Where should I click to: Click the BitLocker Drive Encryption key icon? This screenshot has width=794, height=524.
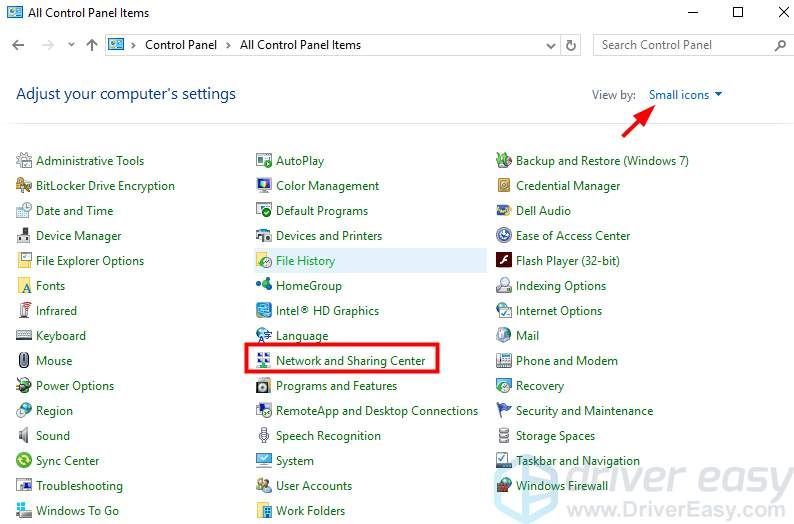24,186
